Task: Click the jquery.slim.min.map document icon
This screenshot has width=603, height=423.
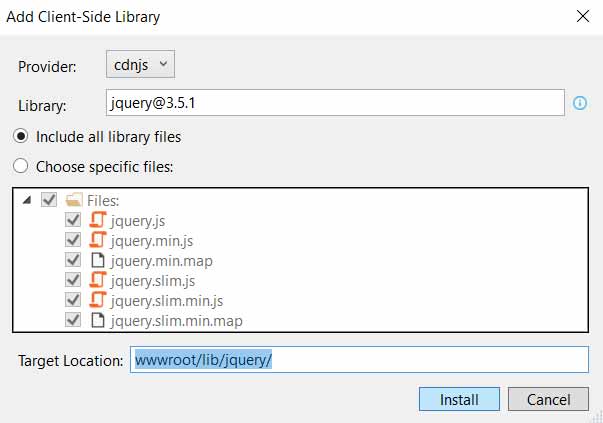Action: coord(98,320)
